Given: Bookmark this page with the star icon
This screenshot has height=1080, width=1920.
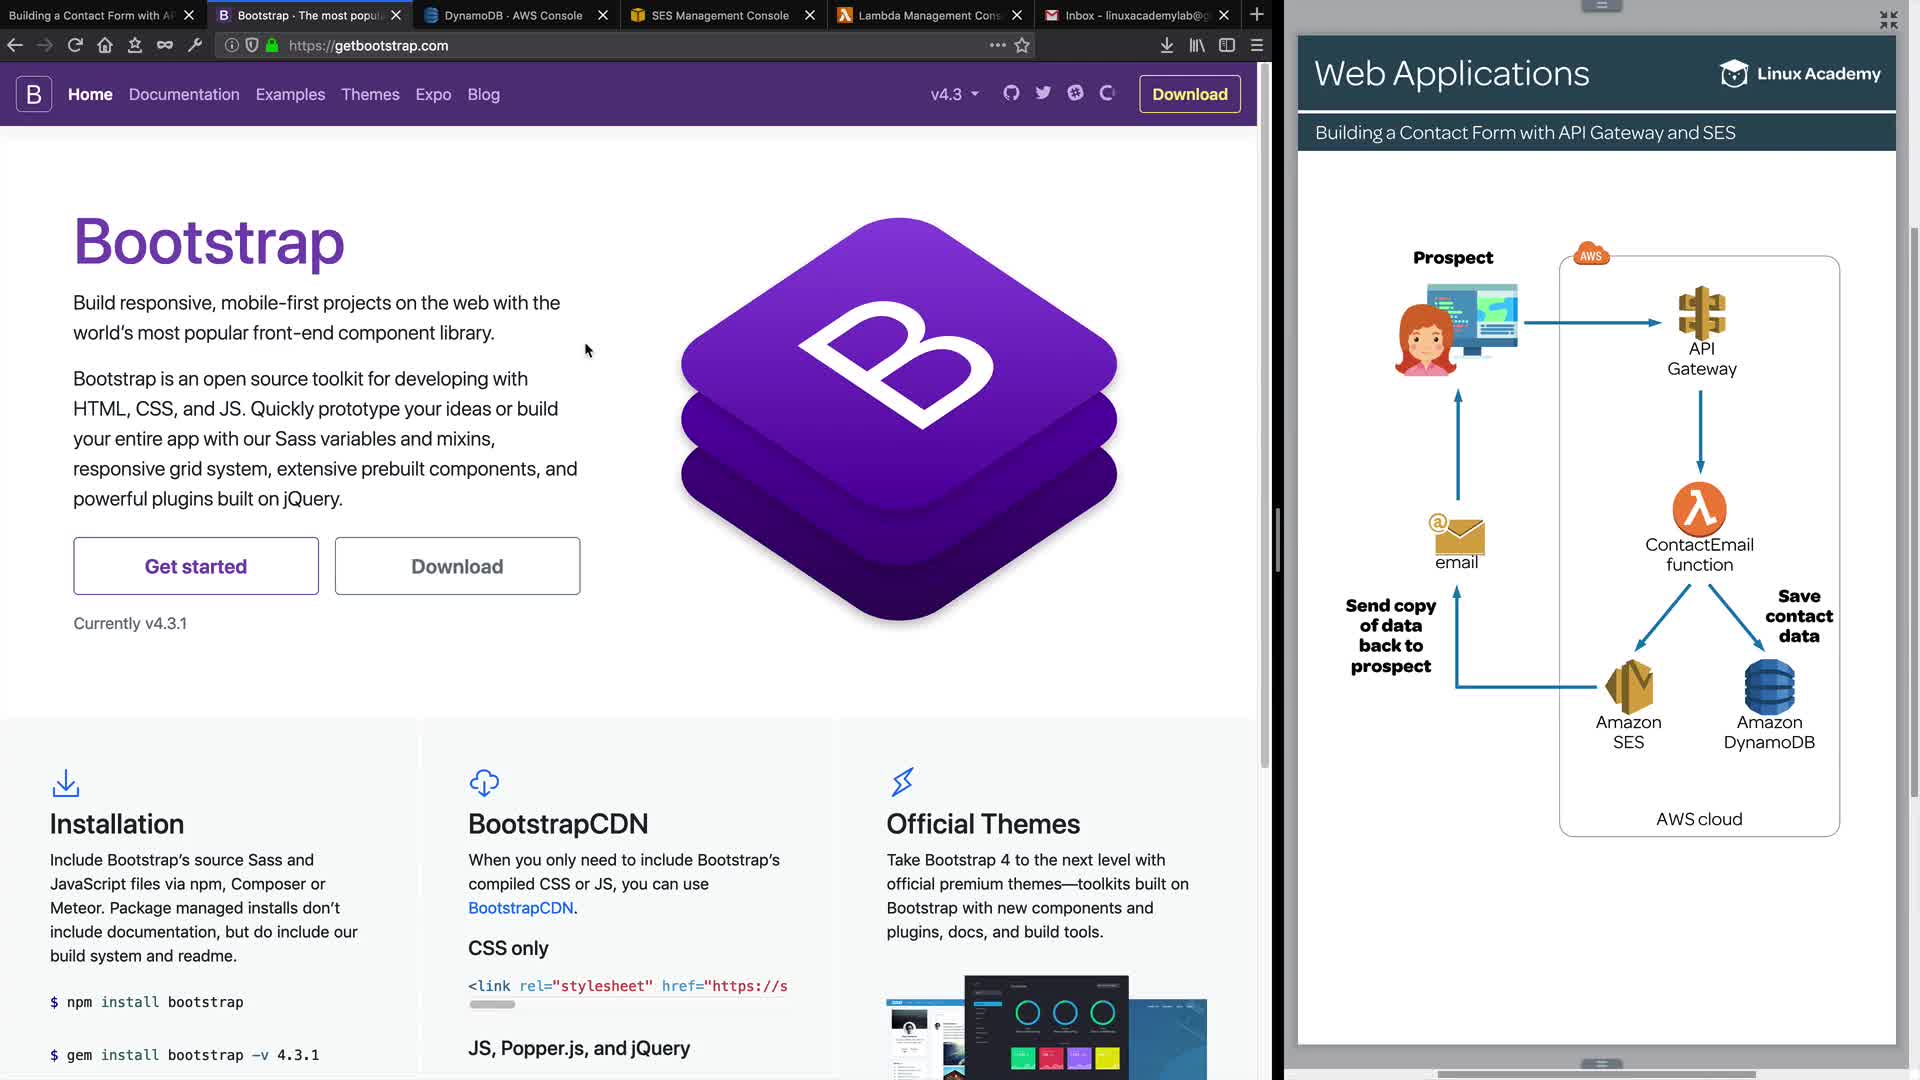Looking at the screenshot, I should tap(1022, 45).
